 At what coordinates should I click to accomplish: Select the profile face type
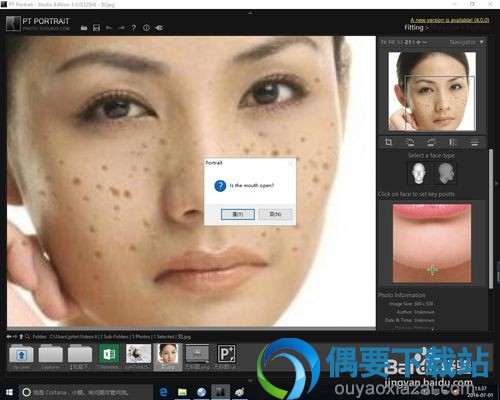point(446,173)
